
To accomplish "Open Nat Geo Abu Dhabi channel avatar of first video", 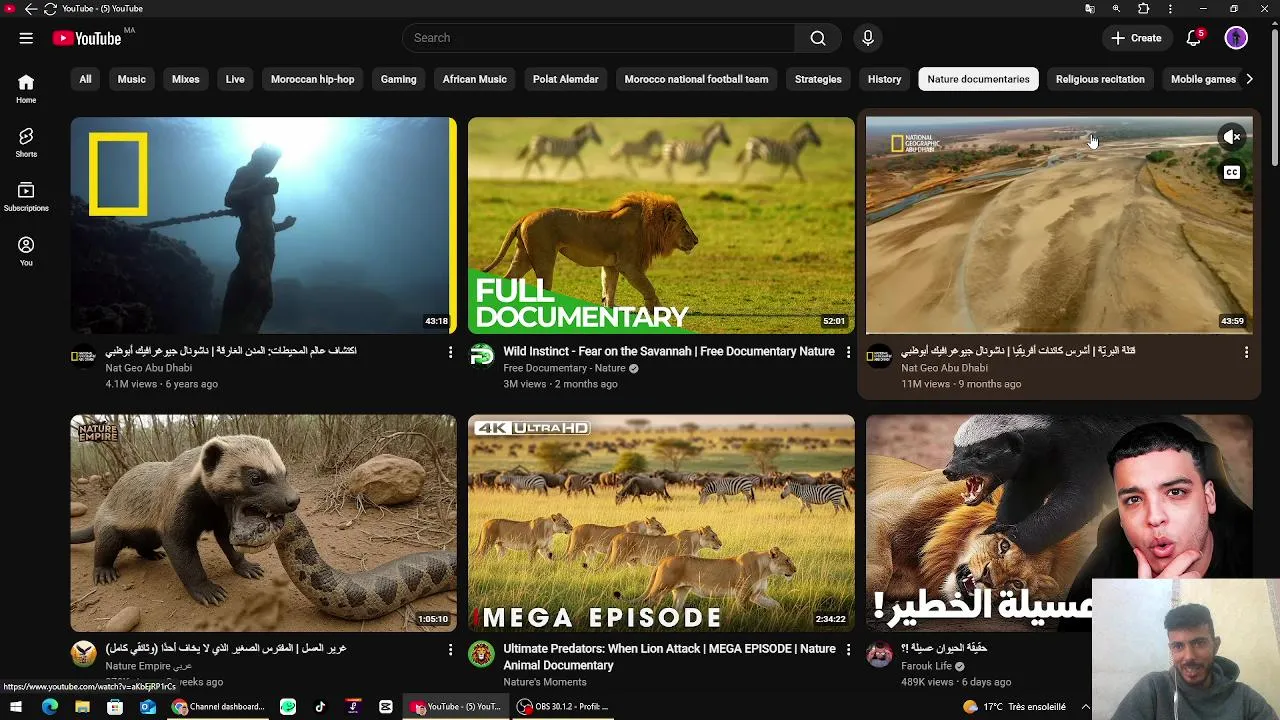I will point(84,356).
